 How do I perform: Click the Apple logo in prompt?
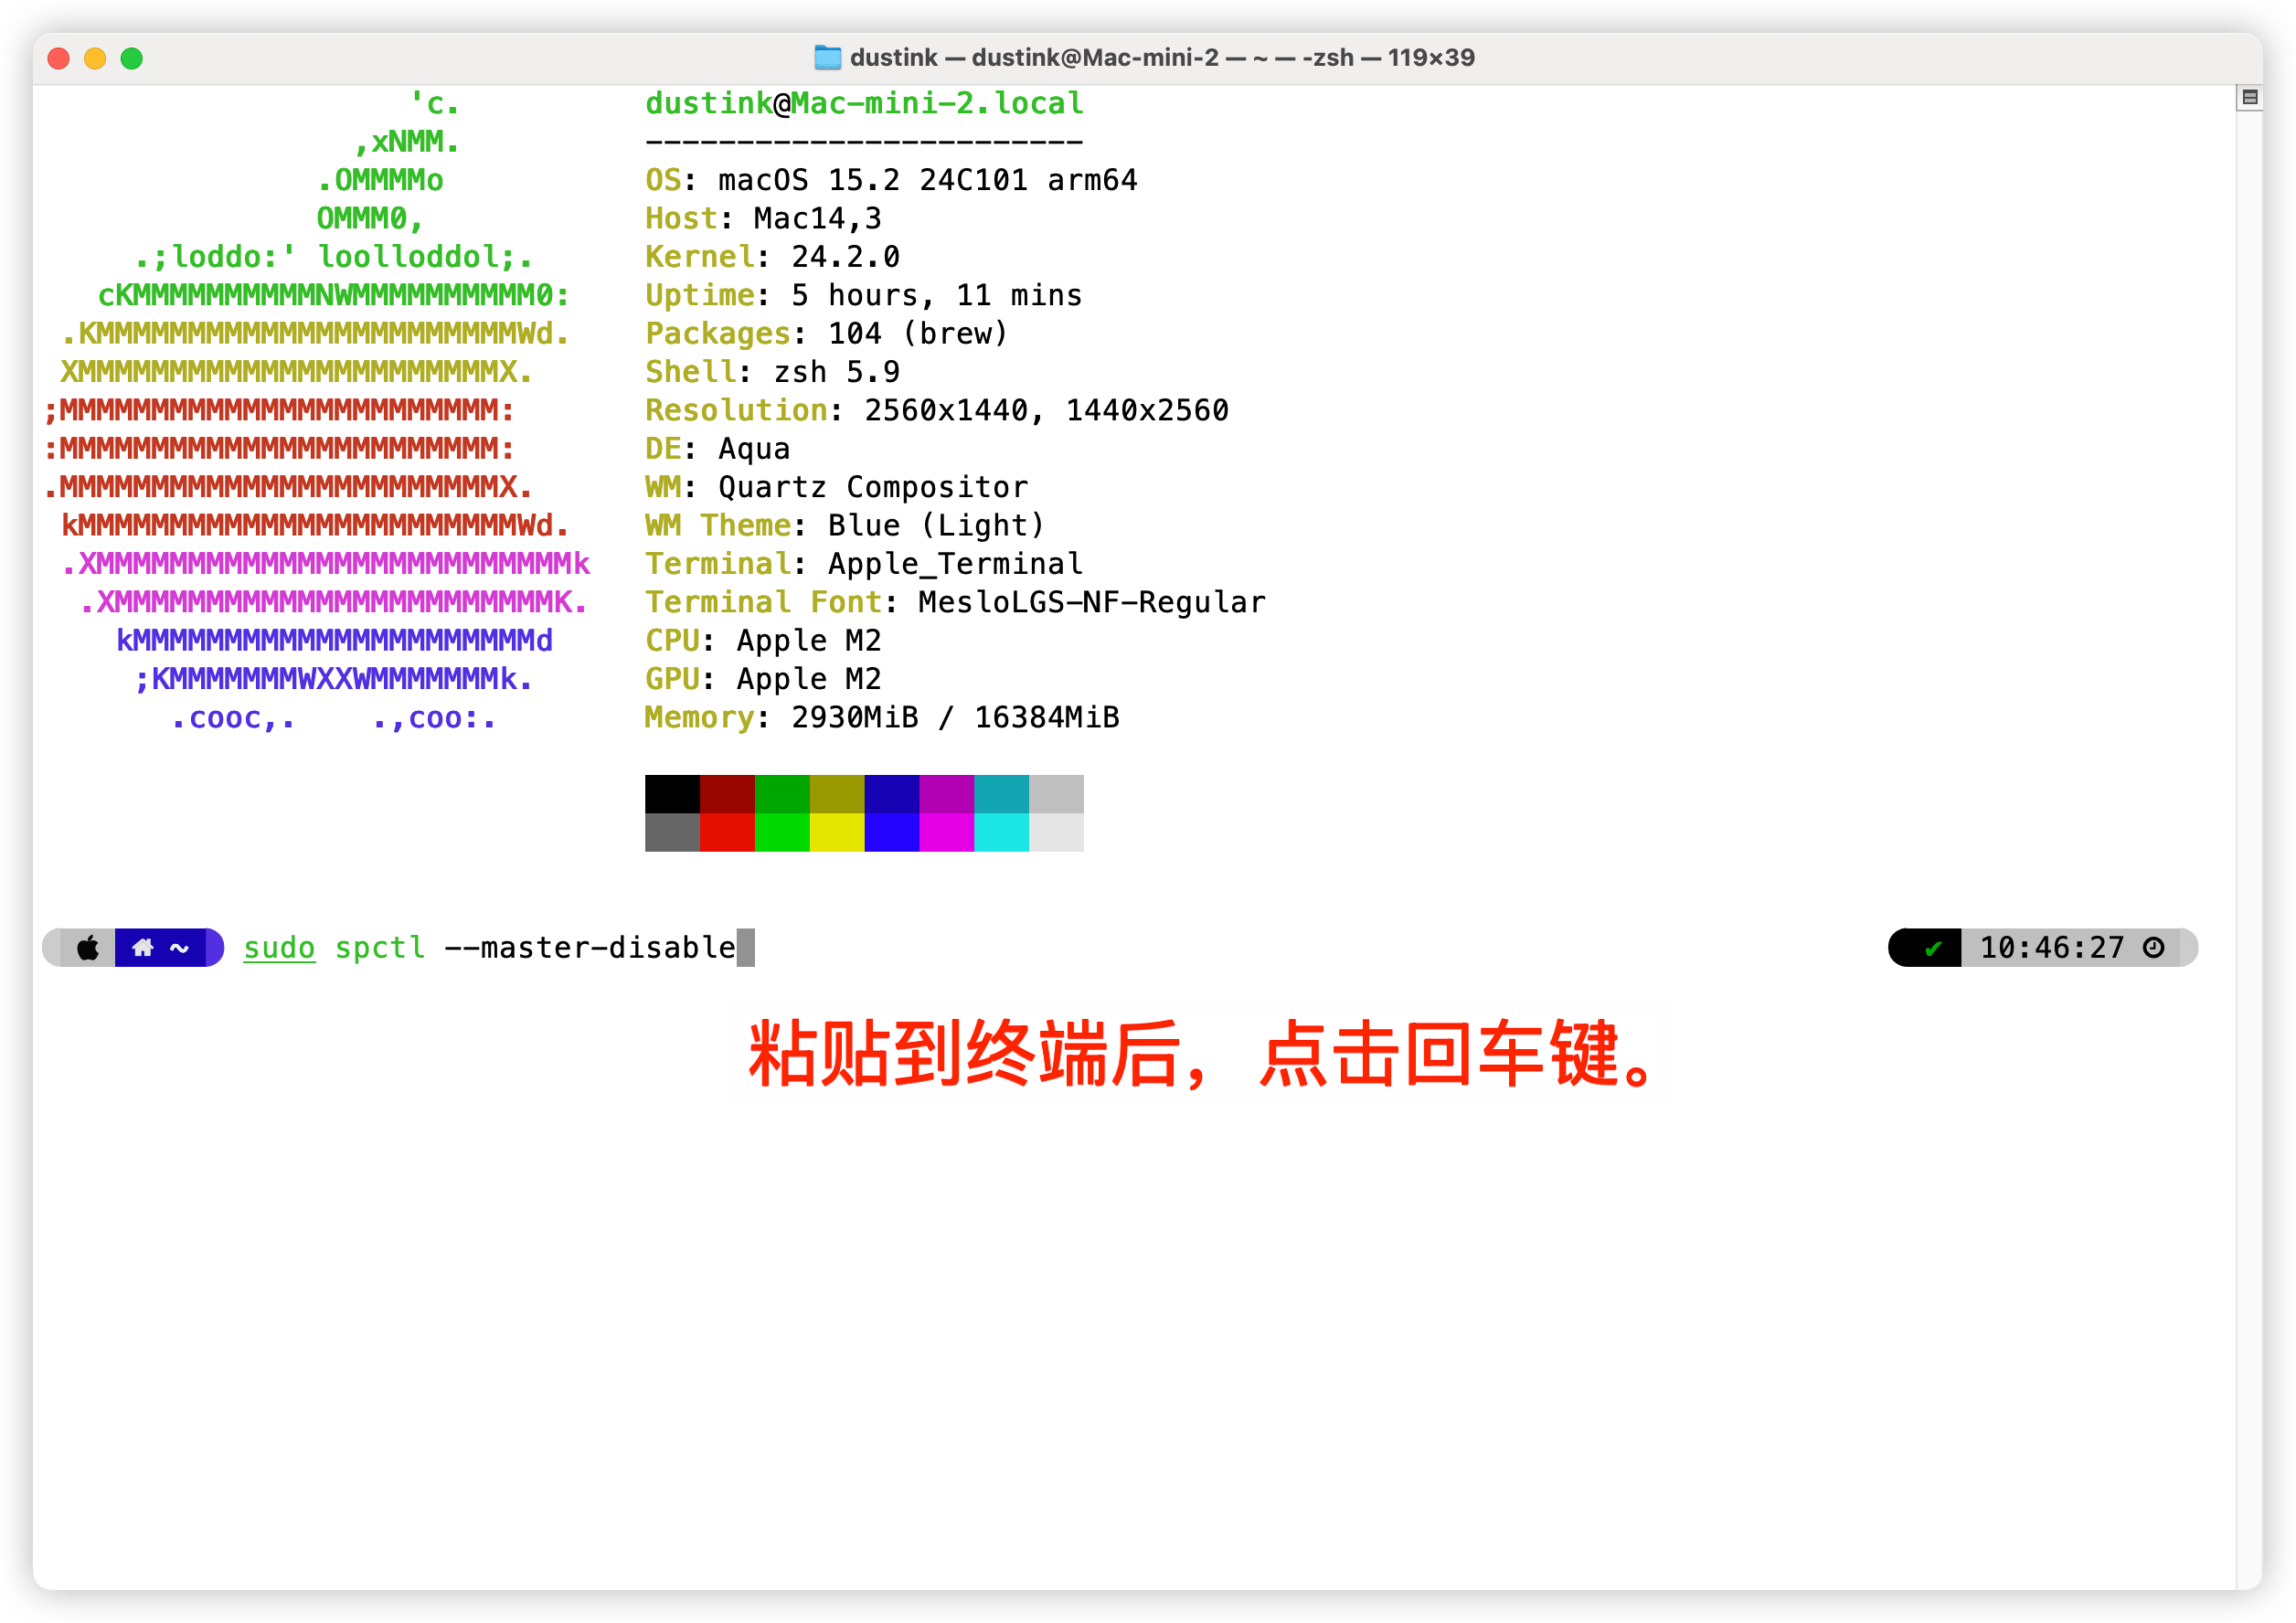(x=88, y=947)
